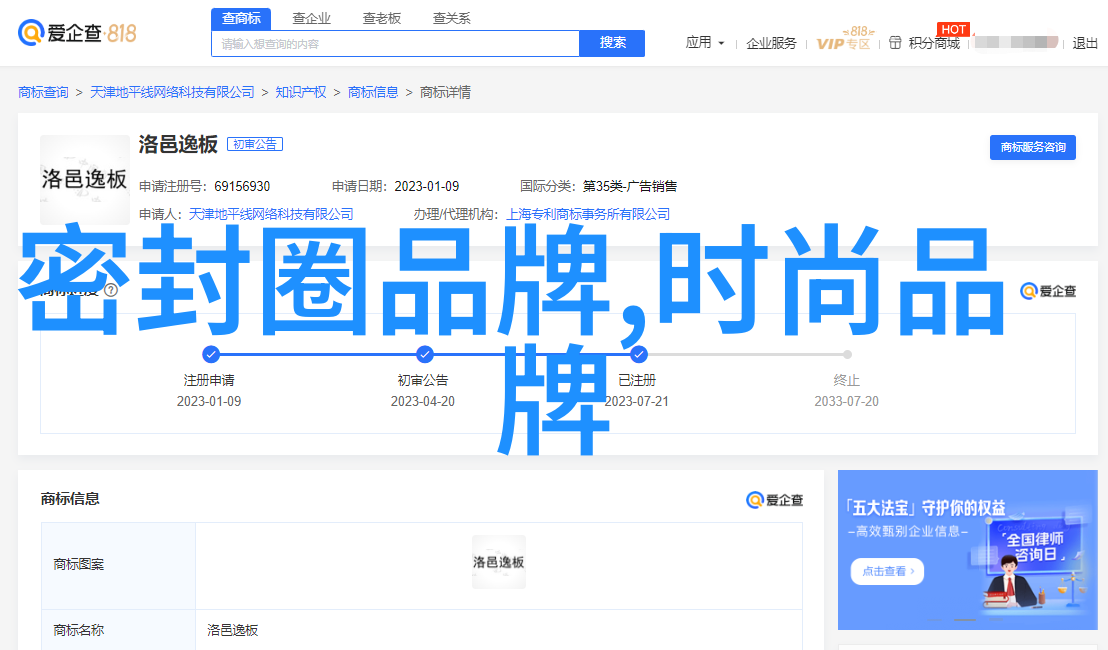Click the 2023-04-20 preliminary date

423,401
